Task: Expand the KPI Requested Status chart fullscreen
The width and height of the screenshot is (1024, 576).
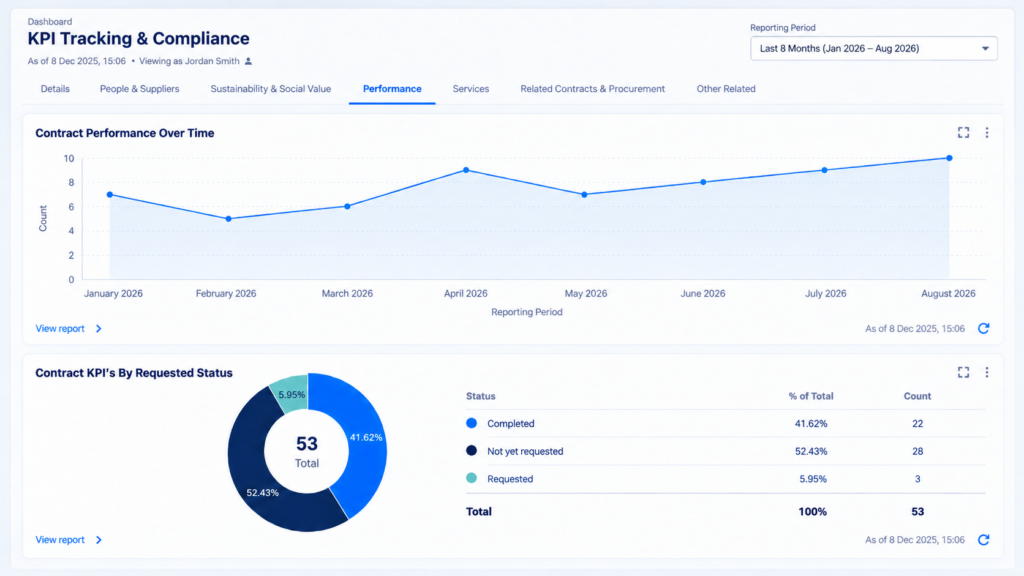Action: pos(963,372)
